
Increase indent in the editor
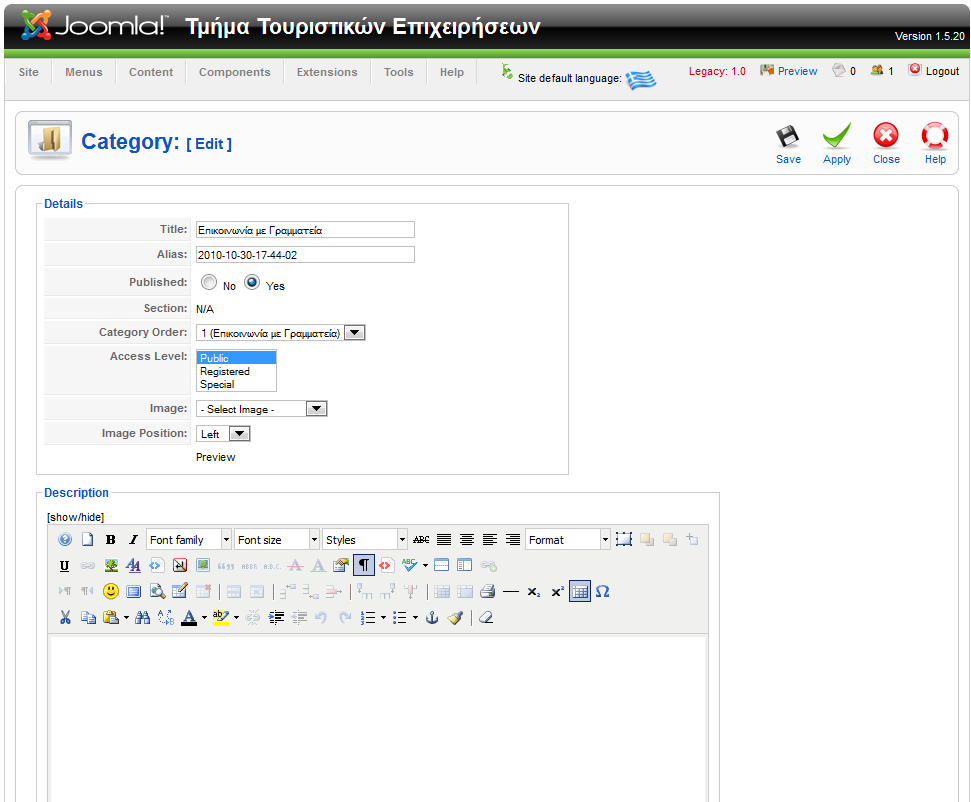click(x=276, y=617)
